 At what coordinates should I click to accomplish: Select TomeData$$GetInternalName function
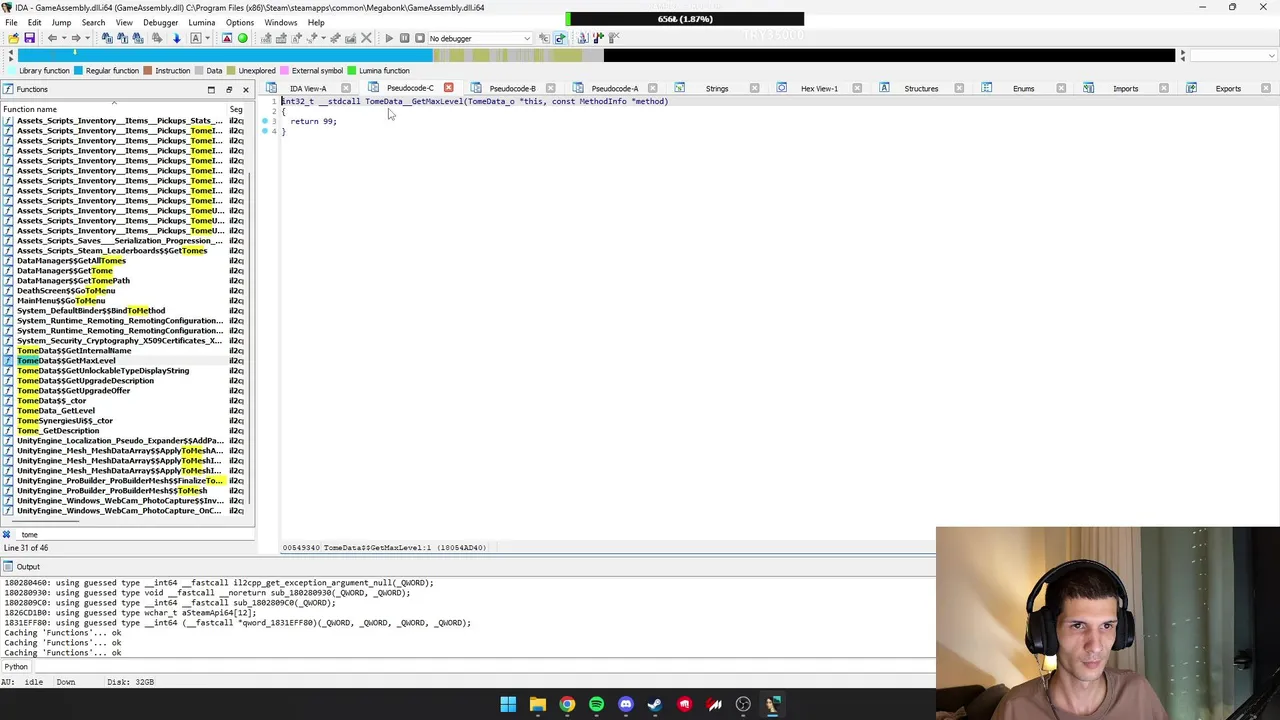[74, 350]
